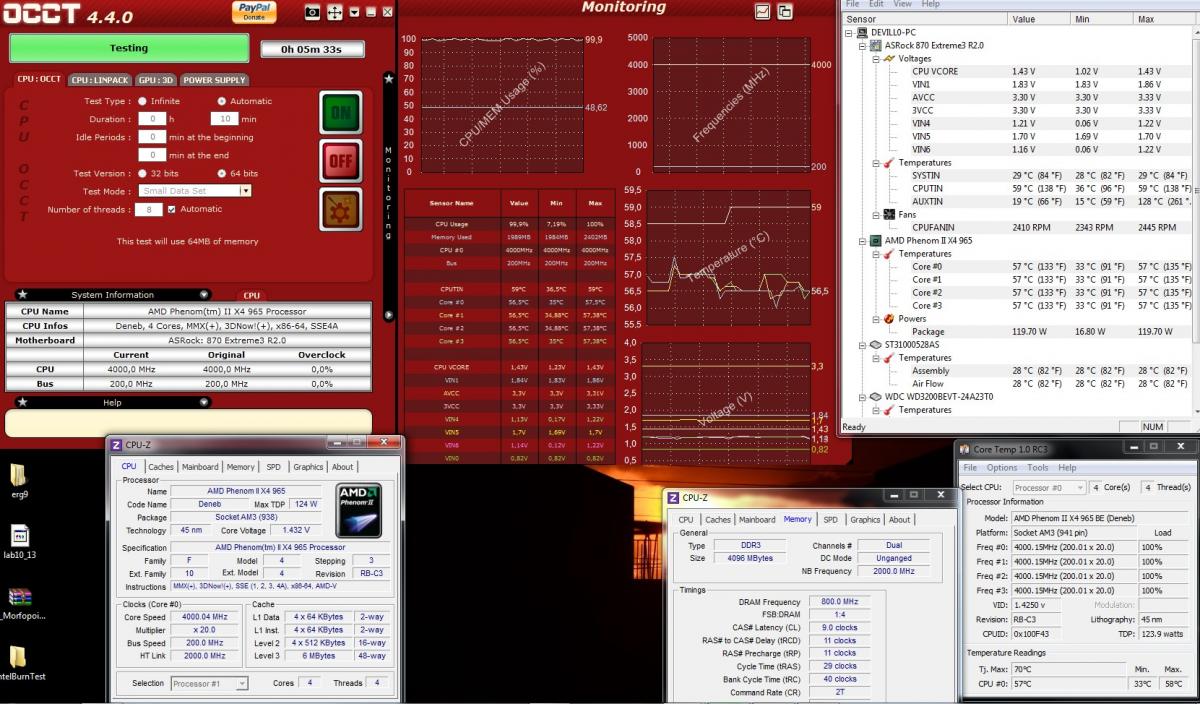Click the CPU/MEM Usage graph
The height and width of the screenshot is (704, 1200).
point(502,105)
